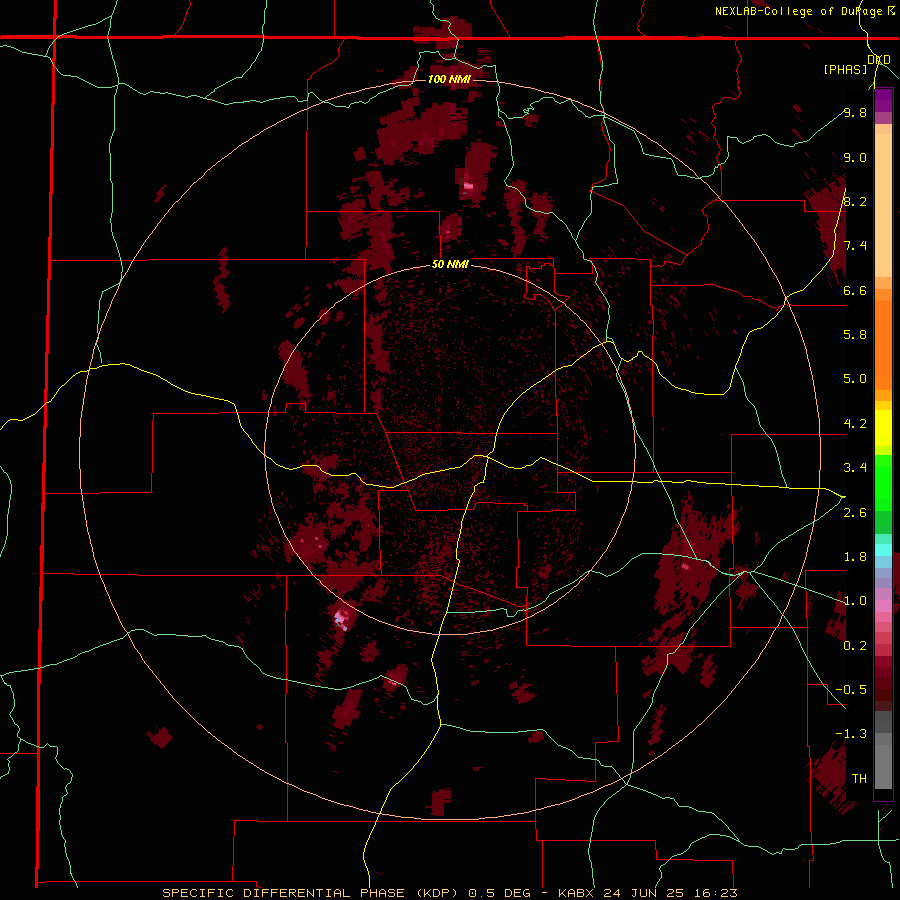
Task: Click the 0.2 legend value
Action: [855, 646]
